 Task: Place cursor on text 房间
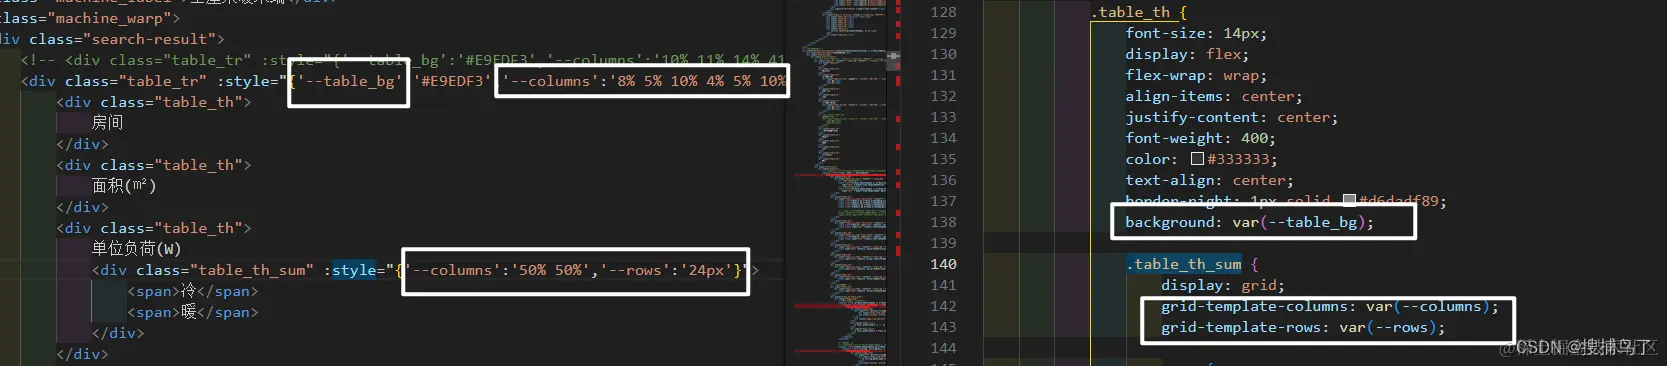coord(107,122)
